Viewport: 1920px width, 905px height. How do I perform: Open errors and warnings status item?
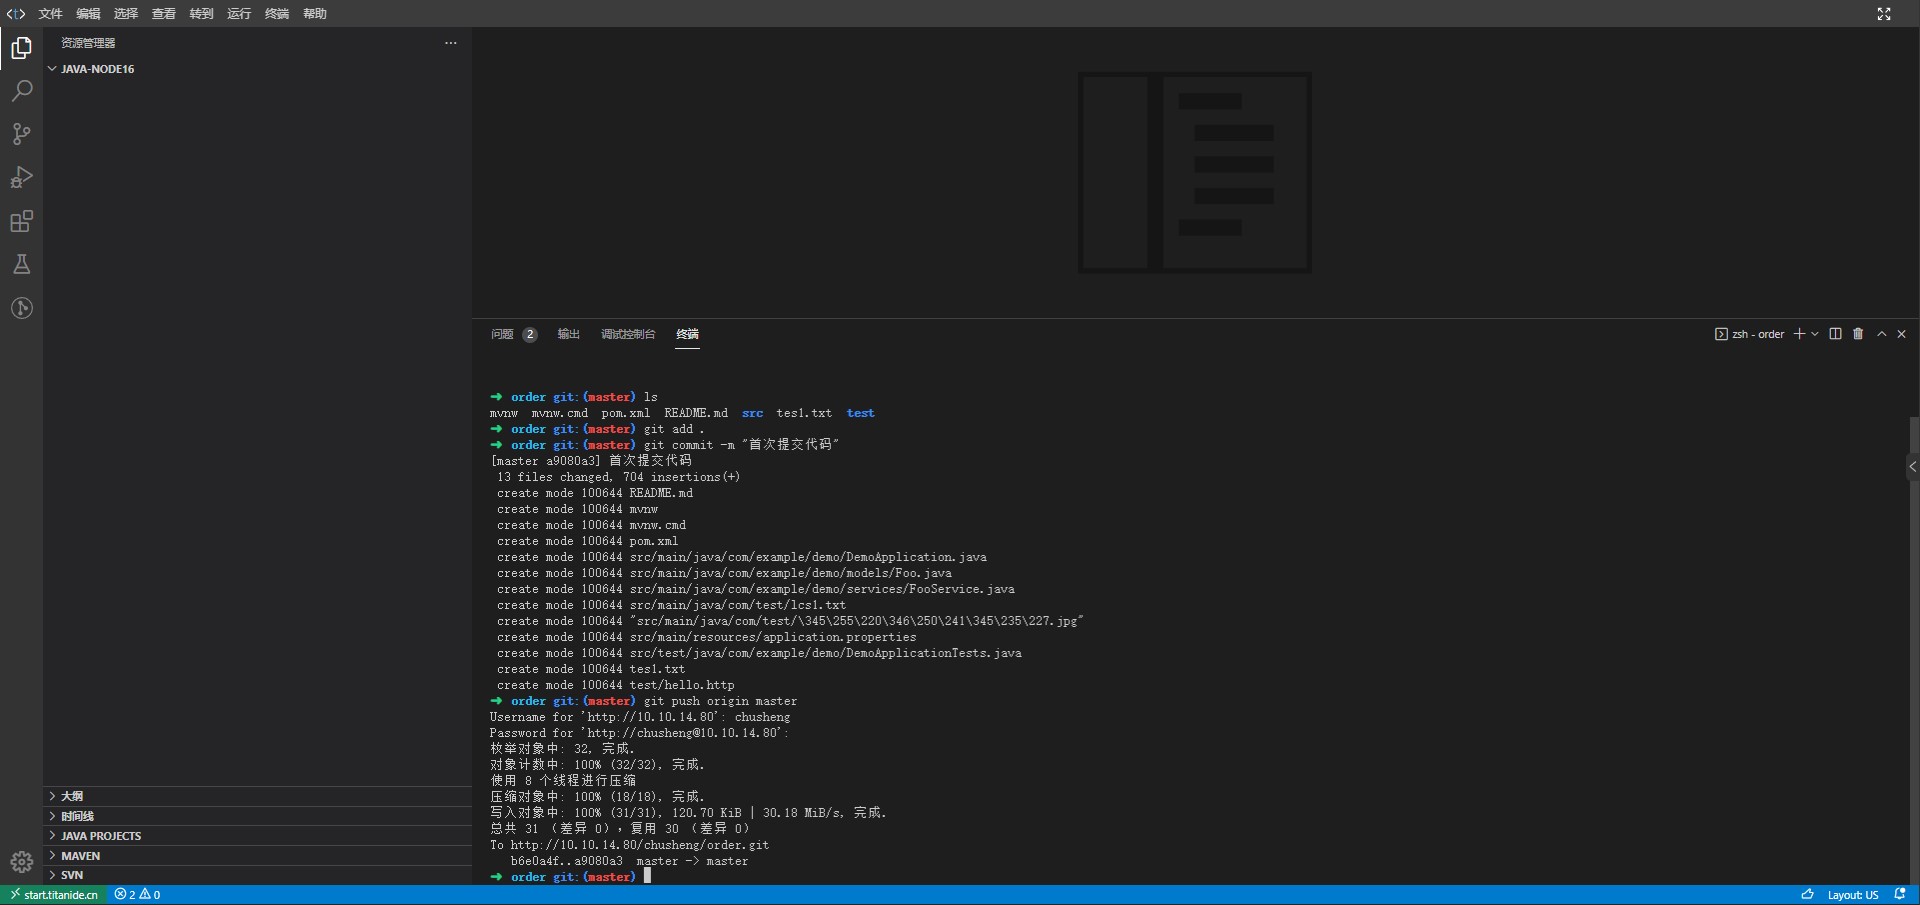point(137,895)
